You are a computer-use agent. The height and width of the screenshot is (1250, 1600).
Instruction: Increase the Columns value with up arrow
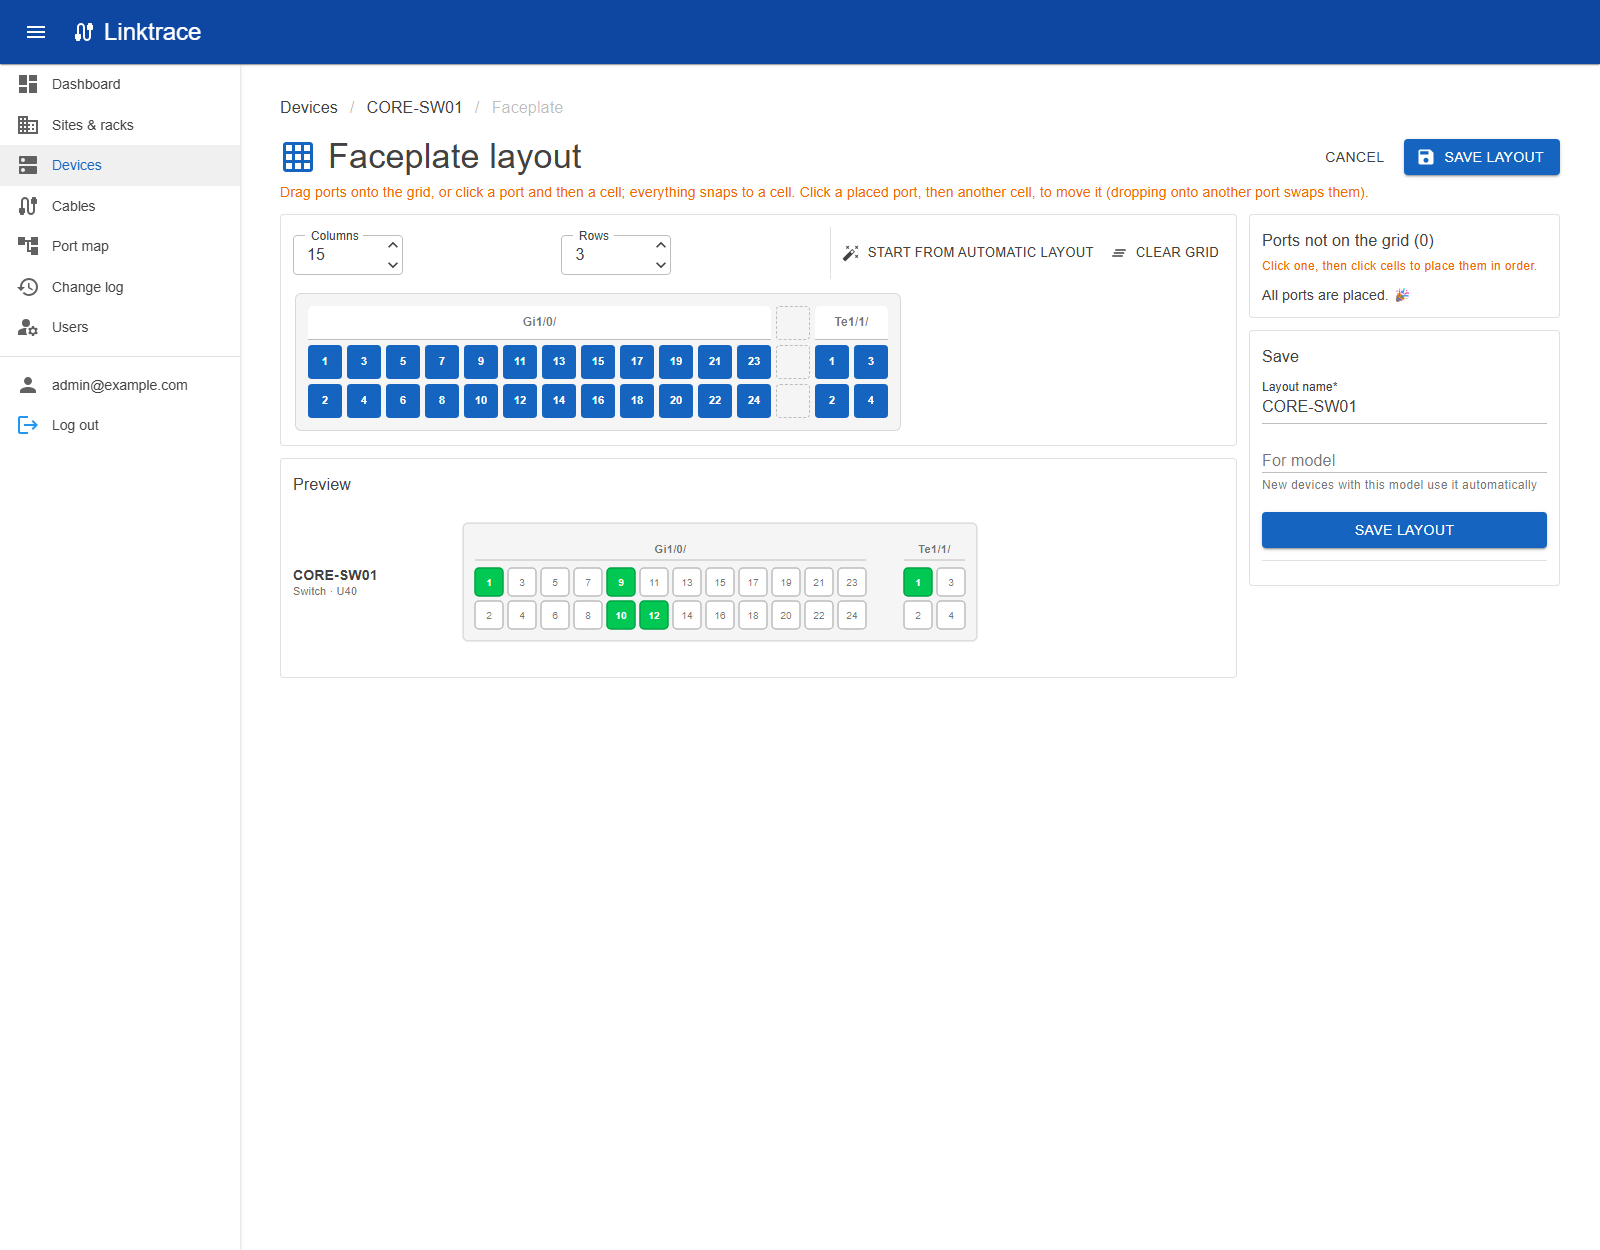393,245
